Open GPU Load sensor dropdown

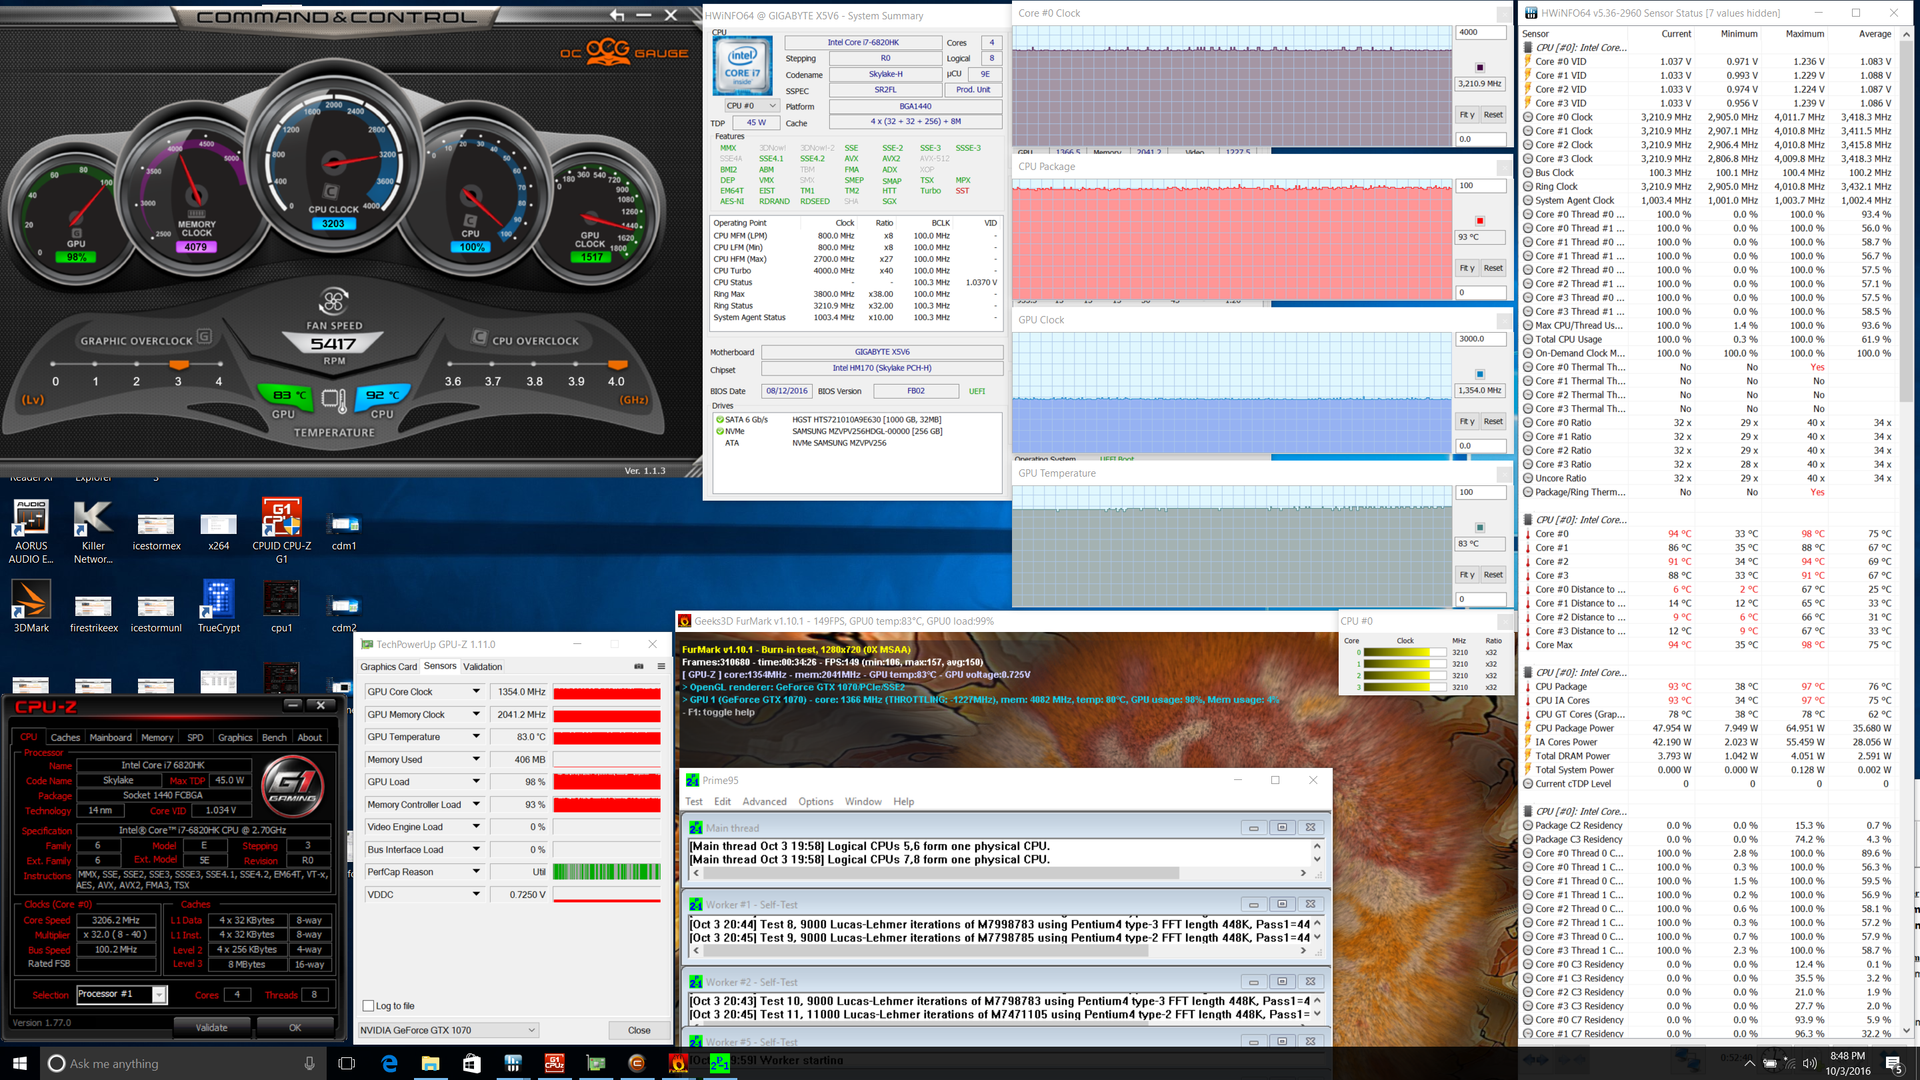pyautogui.click(x=476, y=781)
